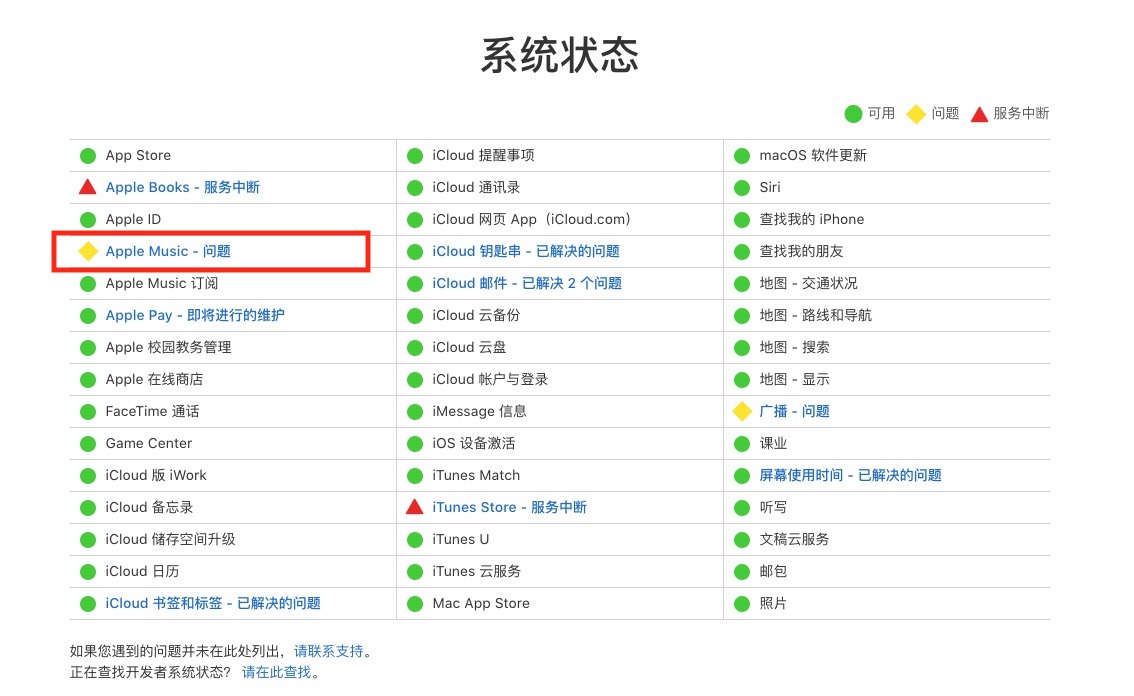Click the green dot next to 查找我的 iPhone
1134x696 pixels.
point(741,219)
